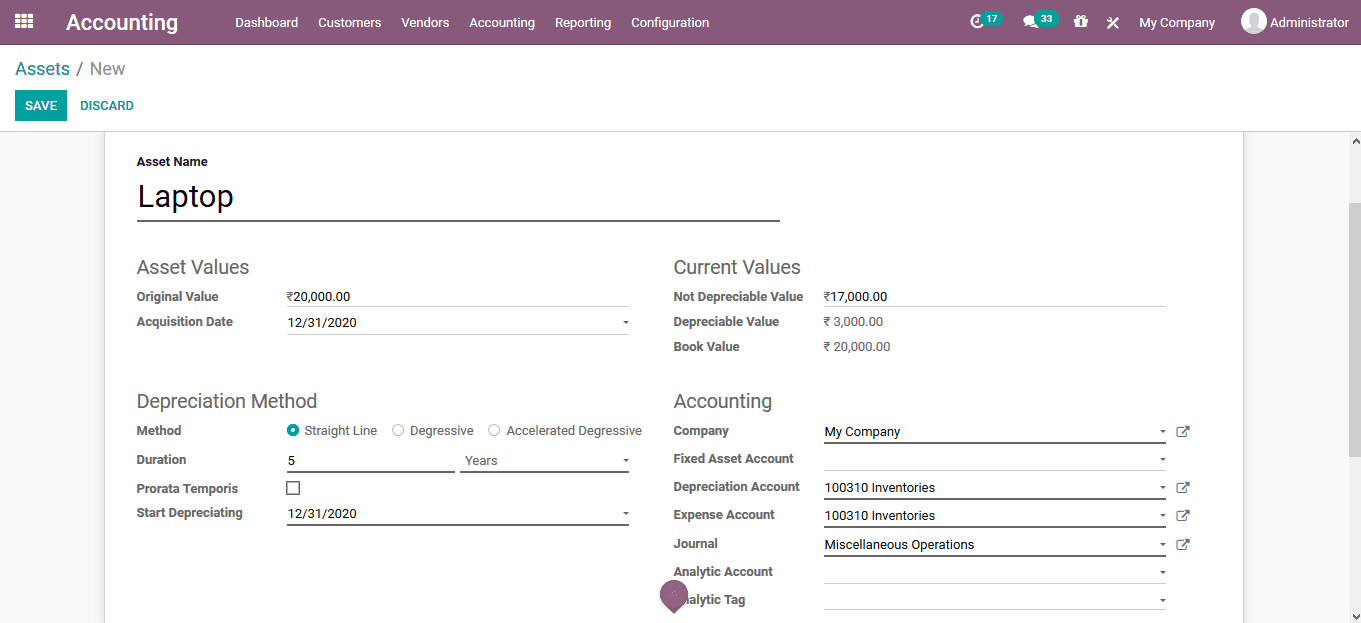Image resolution: width=1361 pixels, height=623 pixels.
Task: Expand the Fixed Asset Account dropdown
Action: 1161,459
